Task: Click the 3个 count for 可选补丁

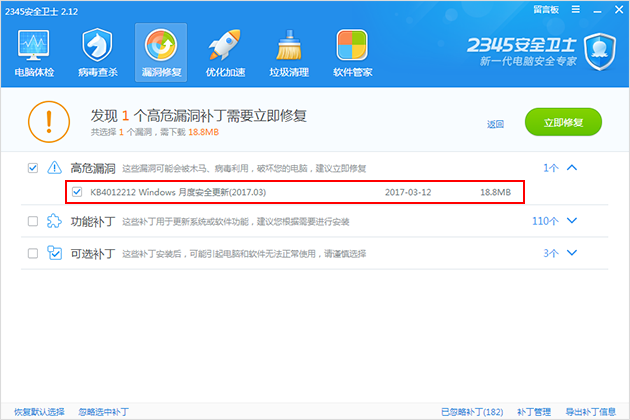Action: (x=551, y=253)
